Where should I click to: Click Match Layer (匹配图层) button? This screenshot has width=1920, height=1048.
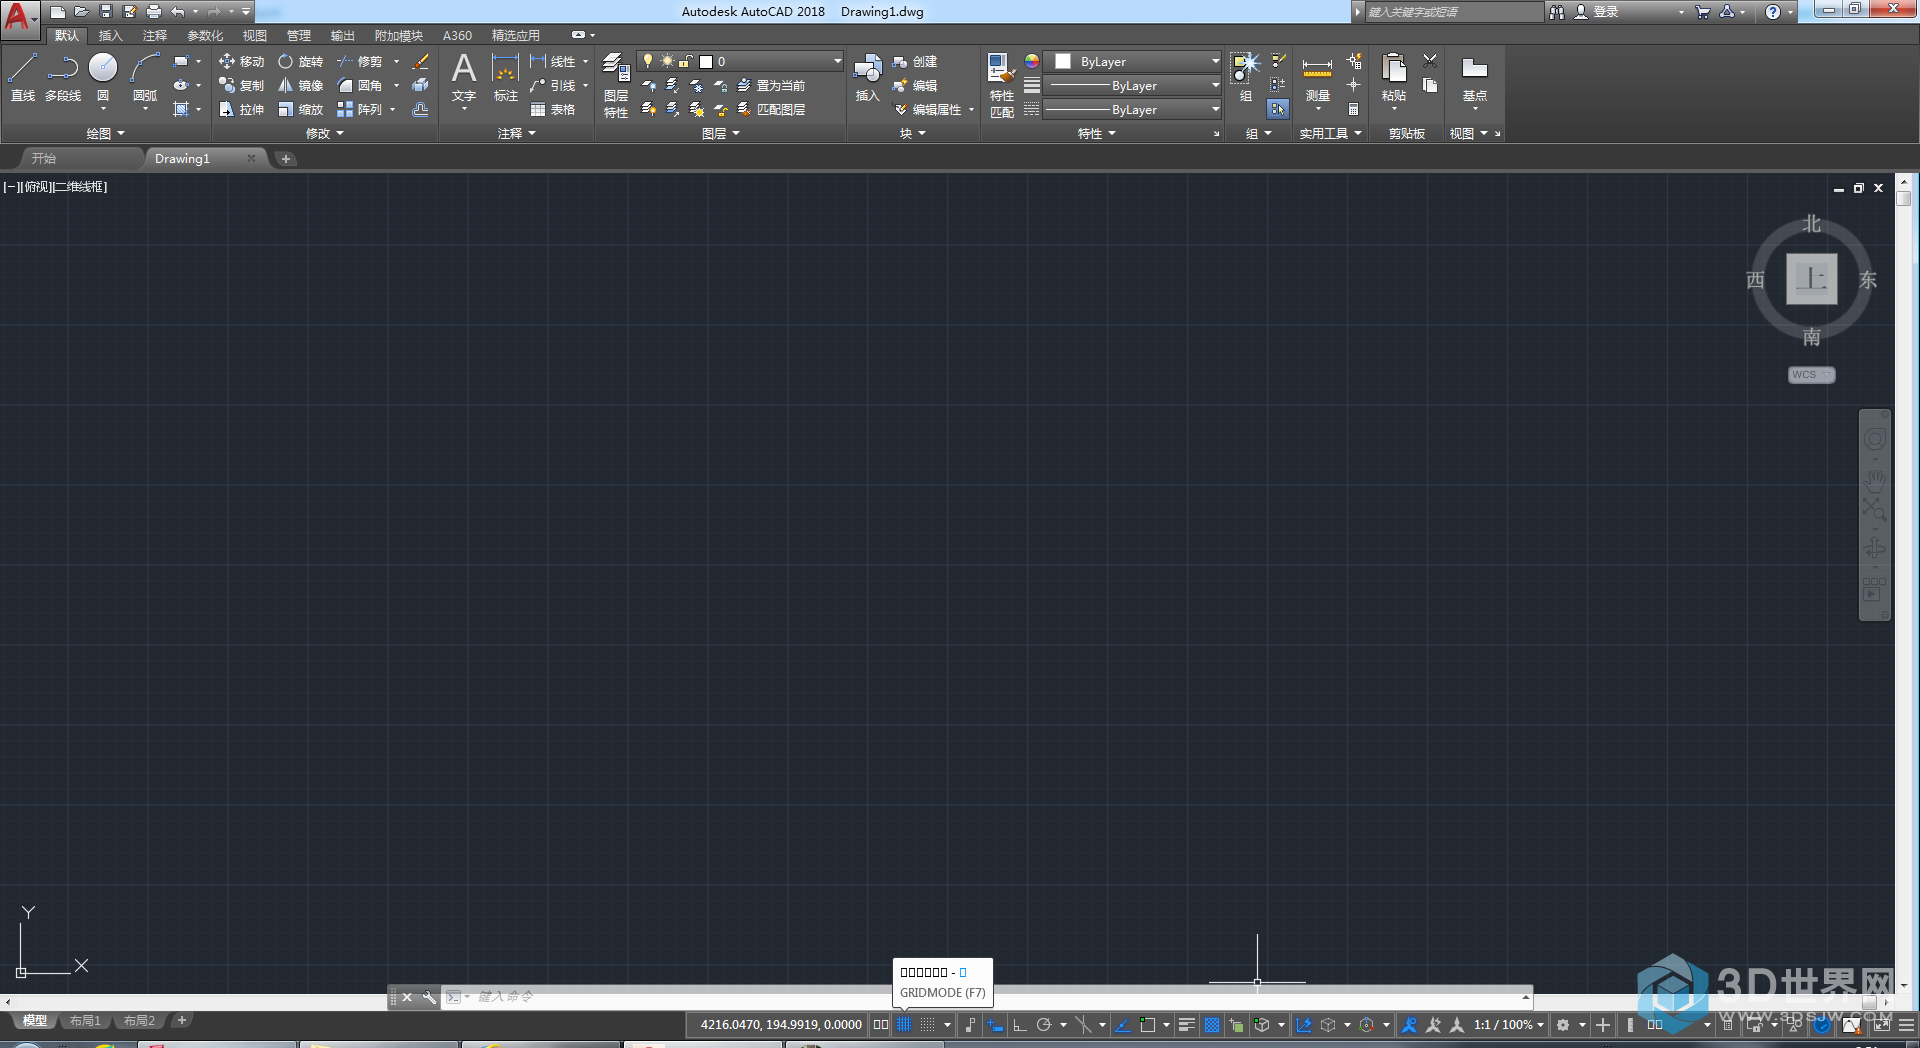pos(771,110)
